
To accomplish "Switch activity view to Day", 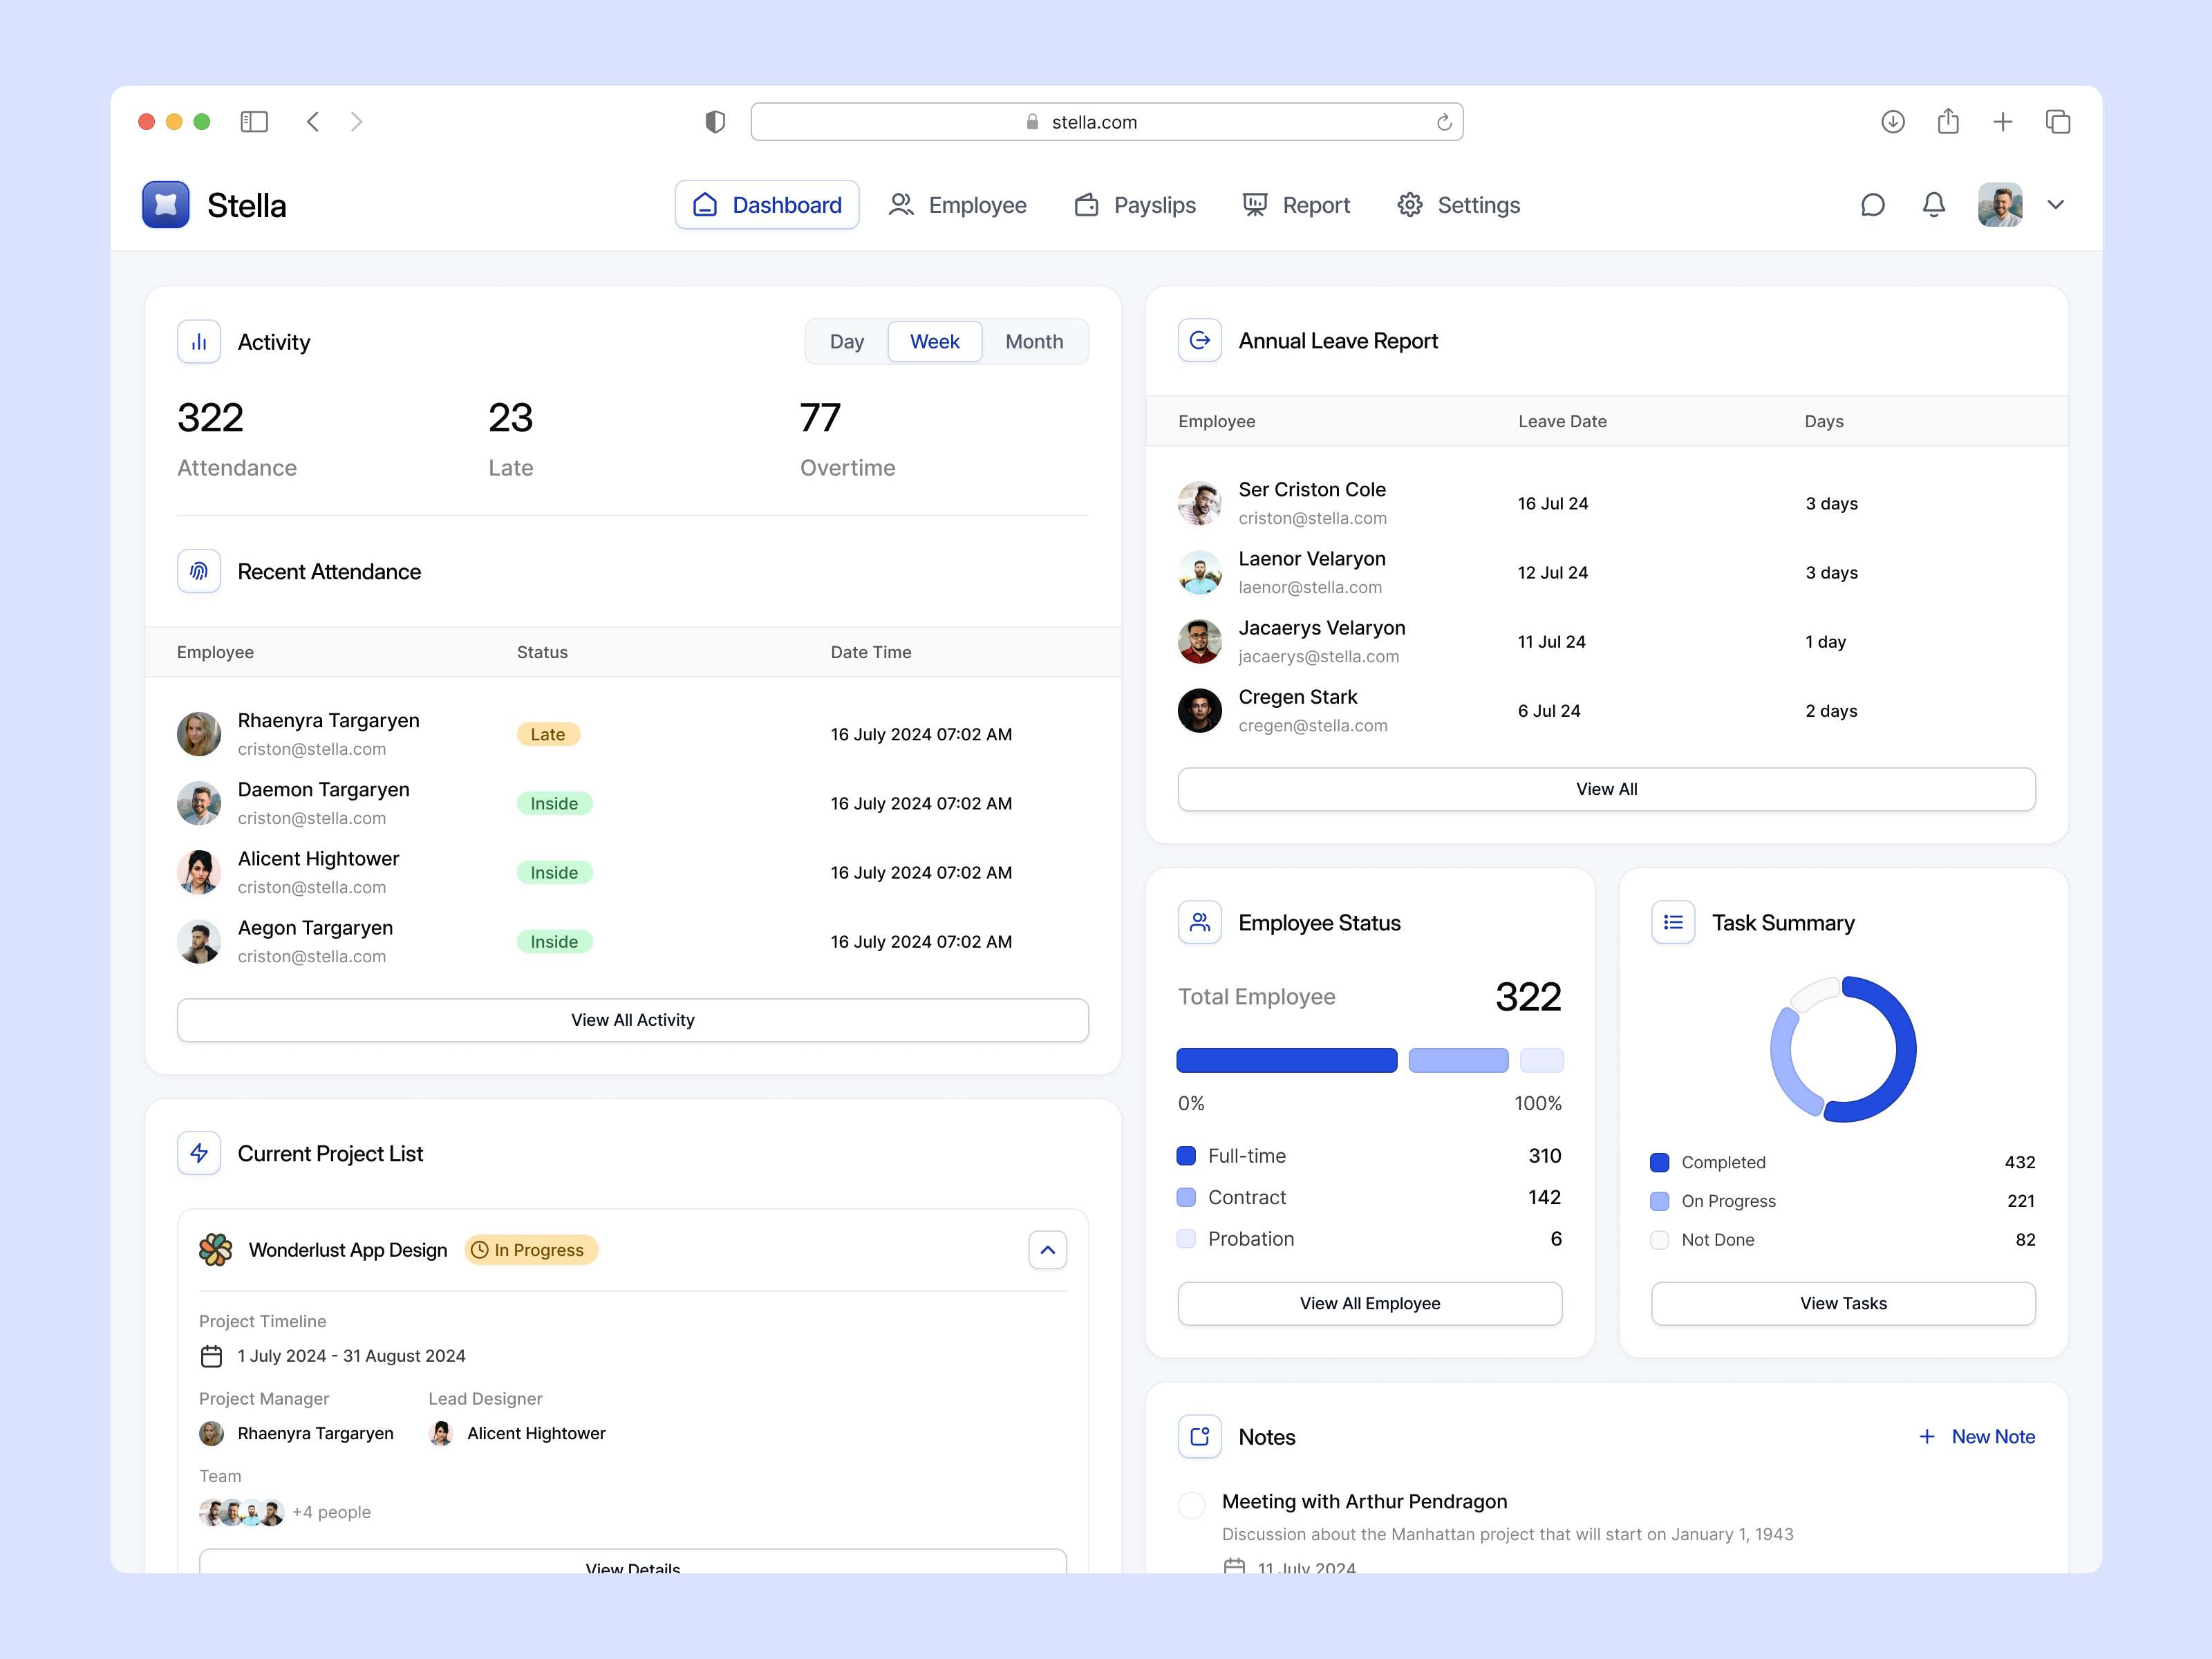I will 846,341.
